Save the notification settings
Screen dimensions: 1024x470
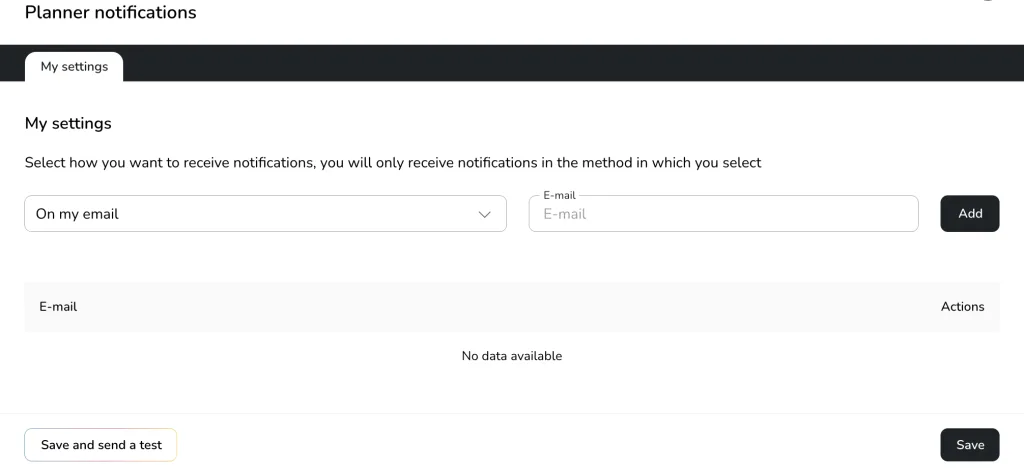point(969,445)
